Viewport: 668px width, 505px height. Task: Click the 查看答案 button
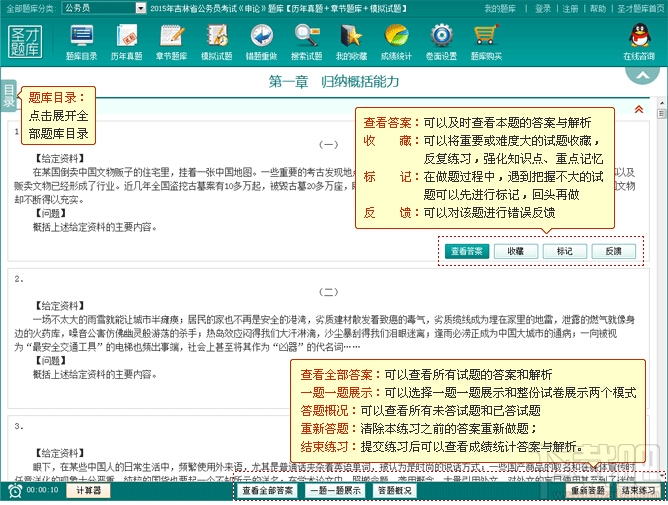point(467,251)
